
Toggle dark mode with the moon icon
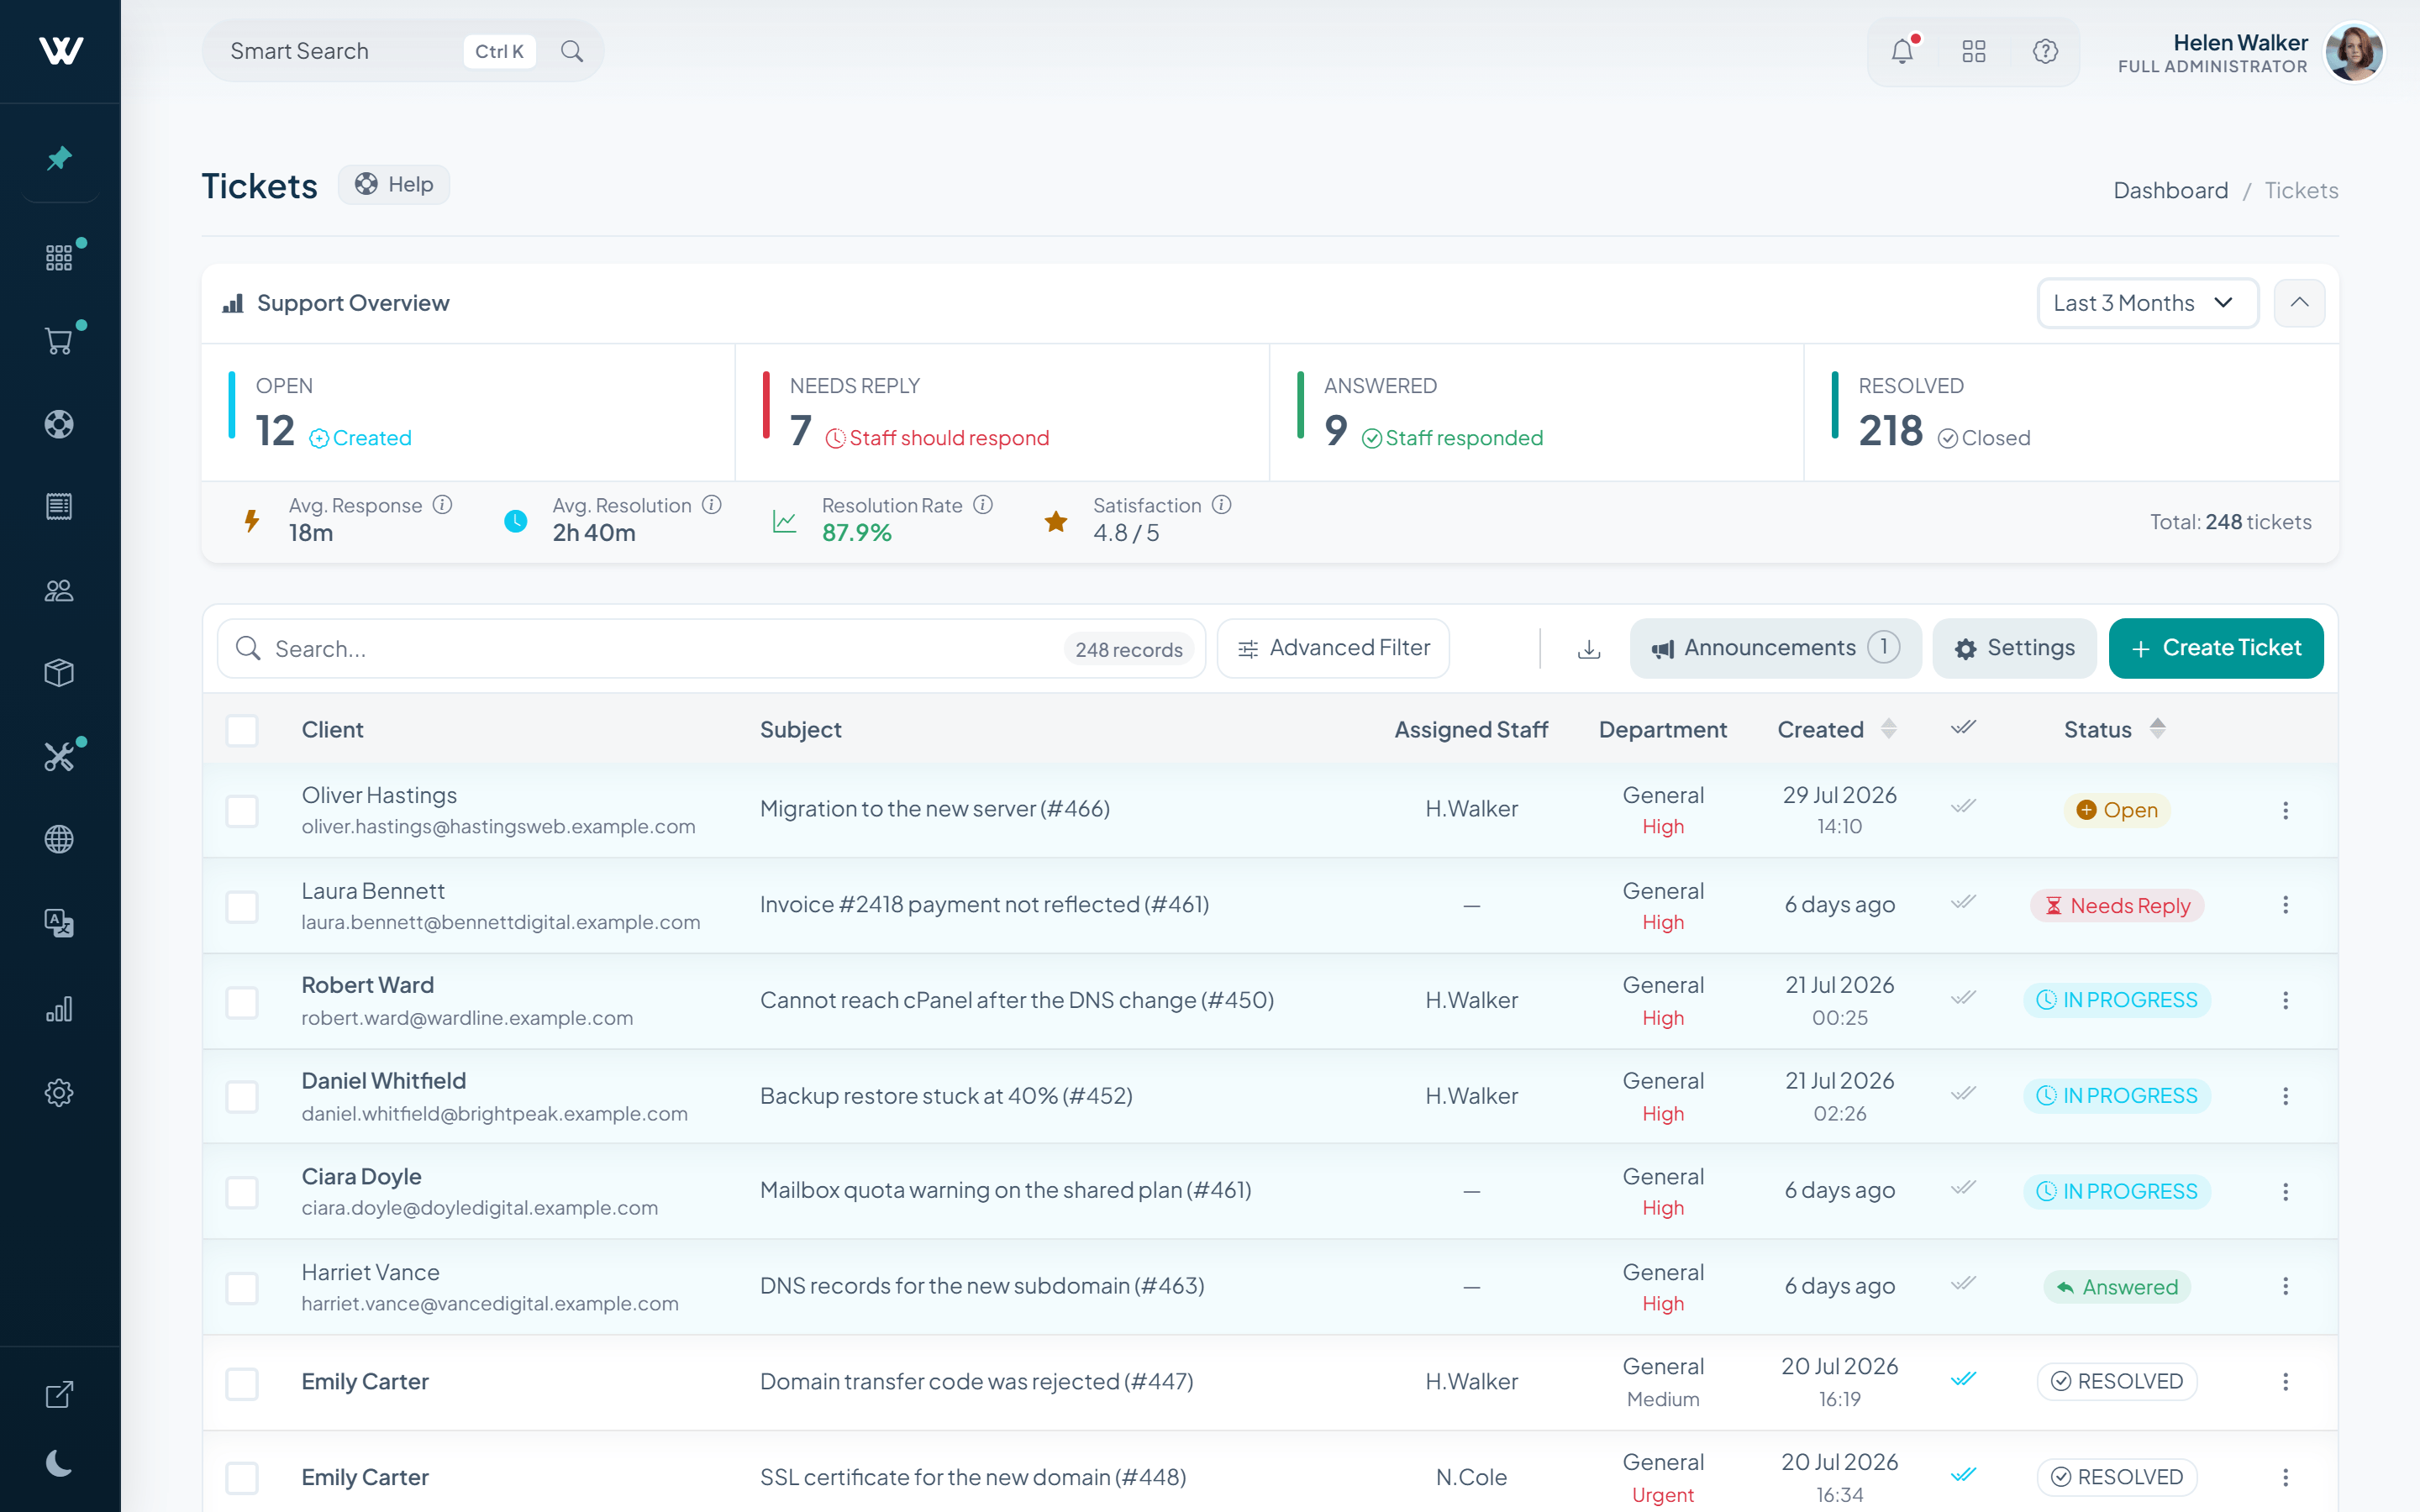tap(60, 1463)
